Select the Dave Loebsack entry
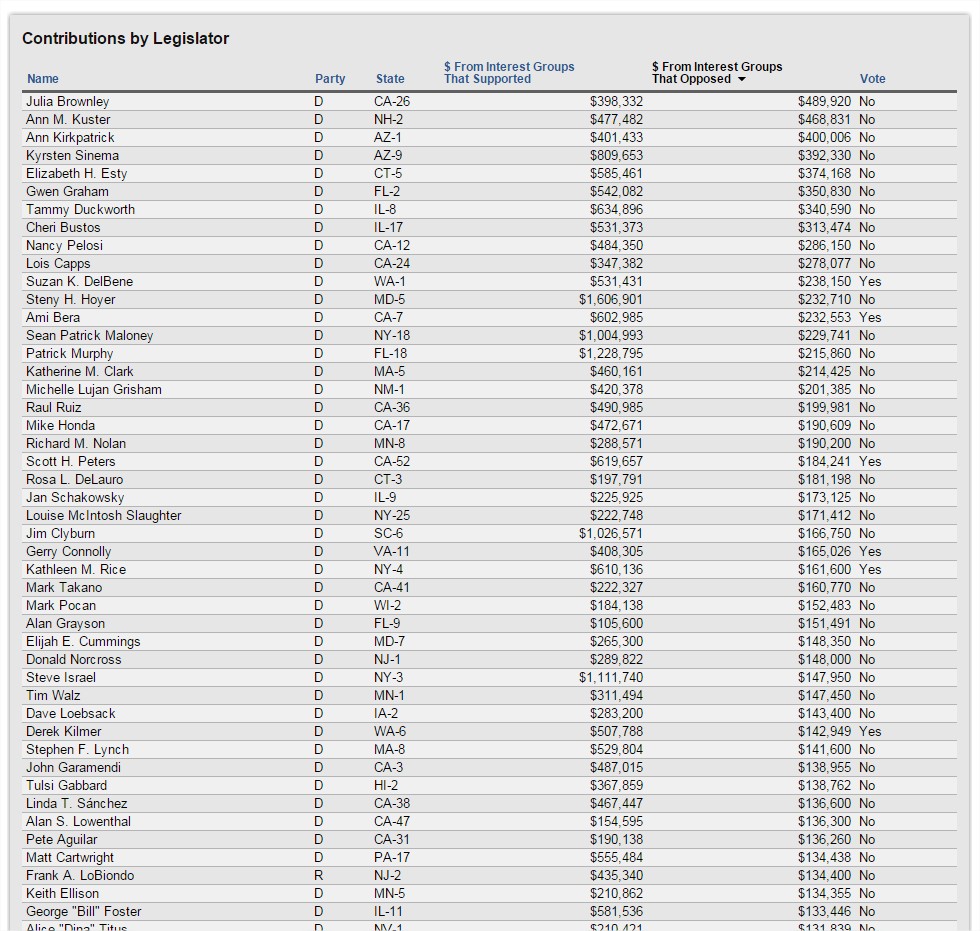The height and width of the screenshot is (931, 980). click(x=71, y=714)
